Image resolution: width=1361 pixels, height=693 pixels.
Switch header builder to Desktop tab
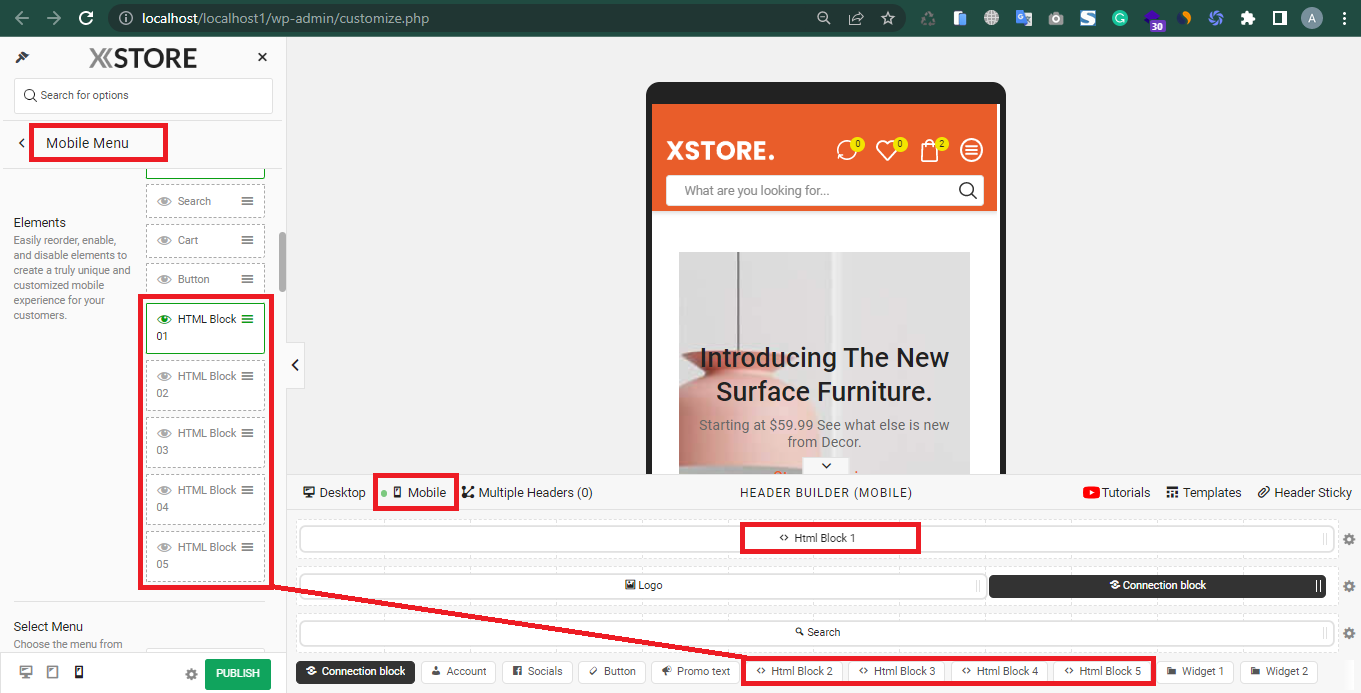335,492
